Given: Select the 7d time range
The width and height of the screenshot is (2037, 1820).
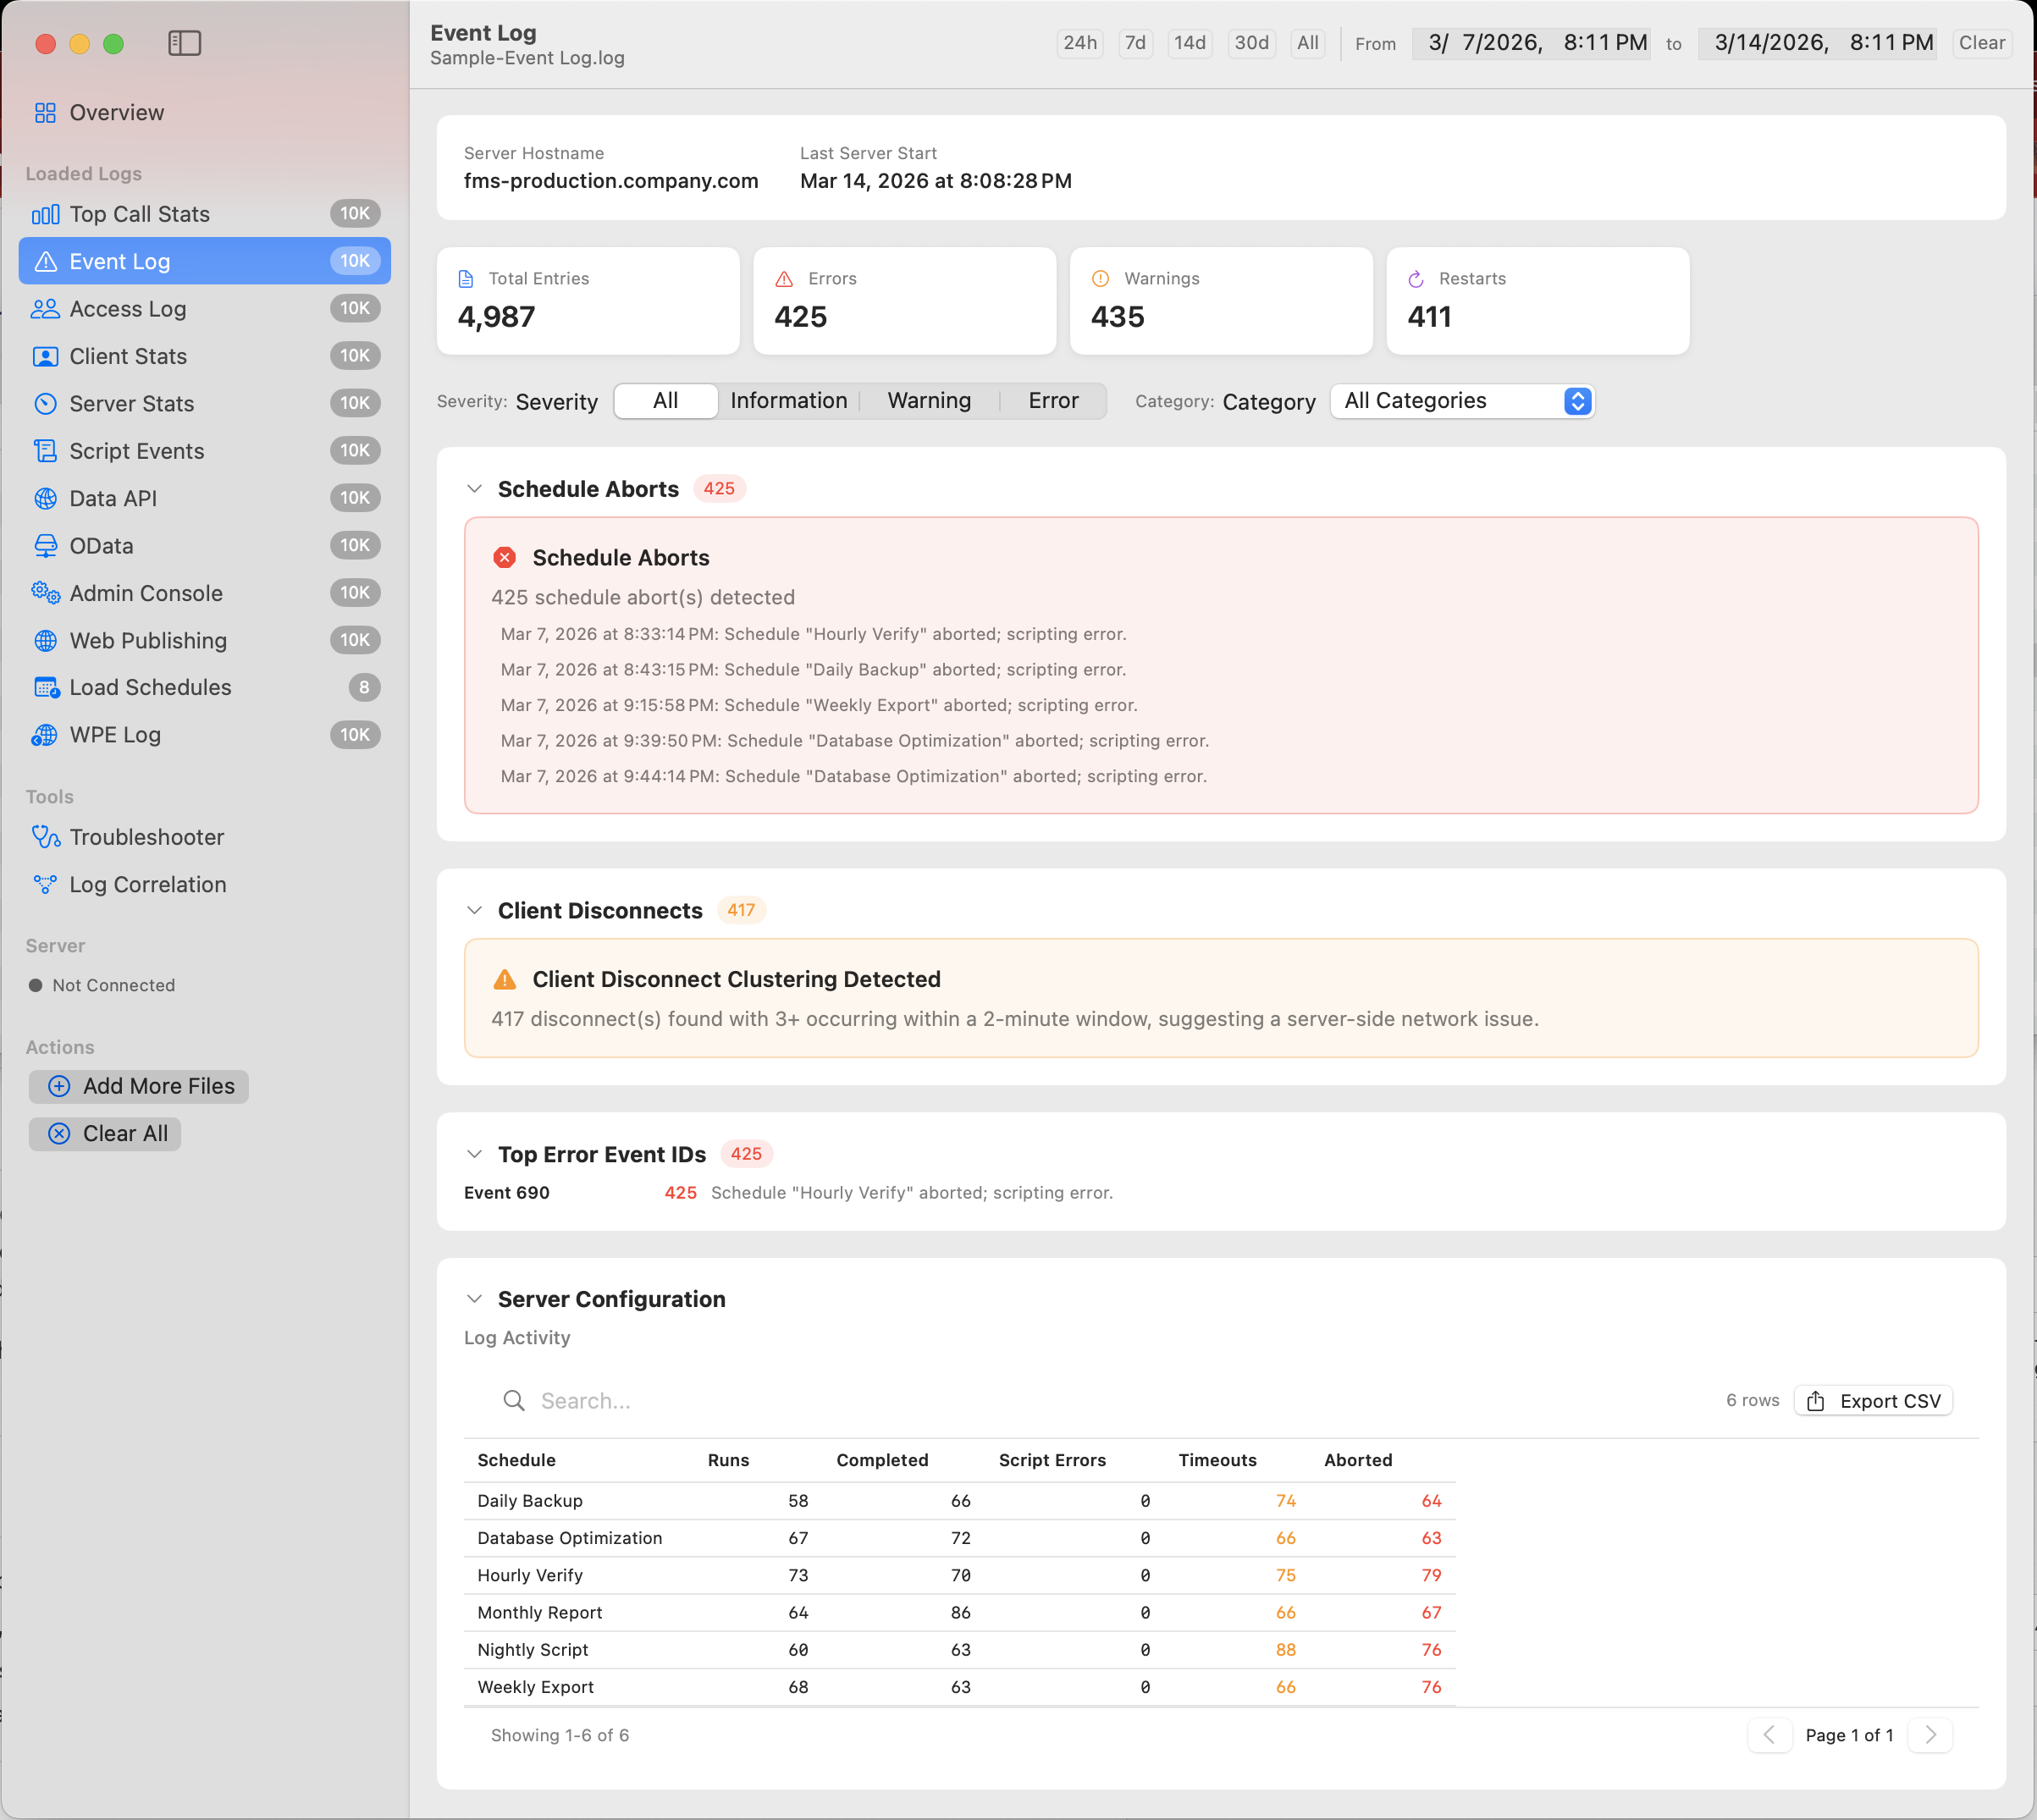Looking at the screenshot, I should click(1134, 43).
